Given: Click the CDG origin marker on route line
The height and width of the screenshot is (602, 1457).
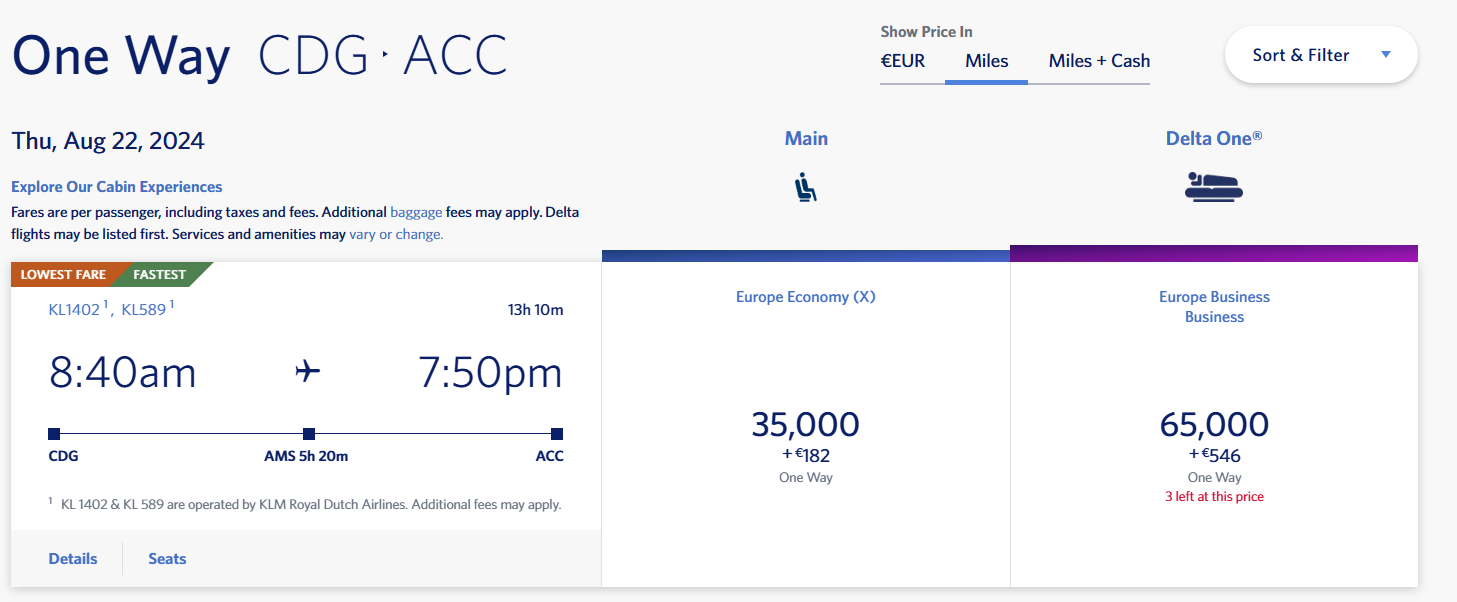Looking at the screenshot, I should click(x=54, y=434).
